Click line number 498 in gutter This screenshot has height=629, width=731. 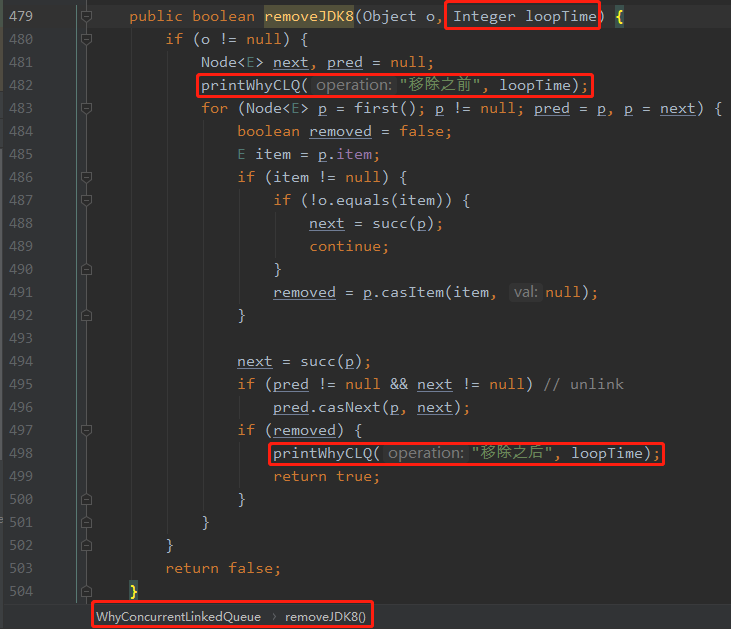pos(21,453)
